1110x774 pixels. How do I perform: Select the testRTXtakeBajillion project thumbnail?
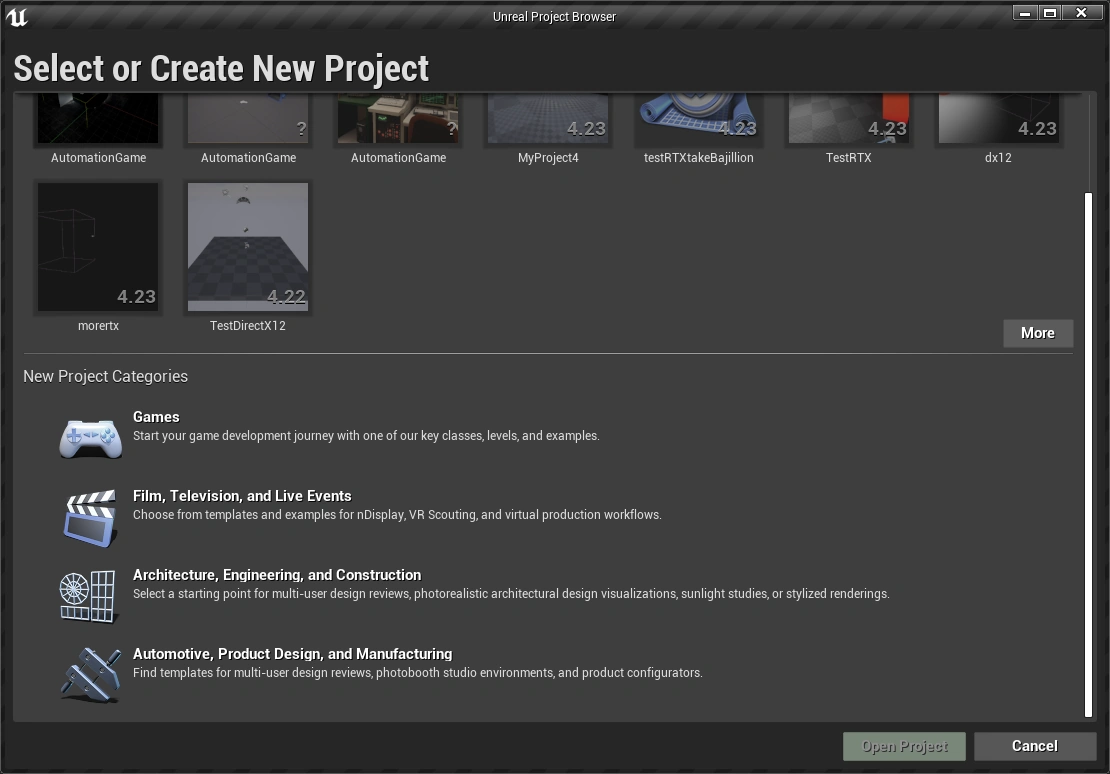(698, 119)
